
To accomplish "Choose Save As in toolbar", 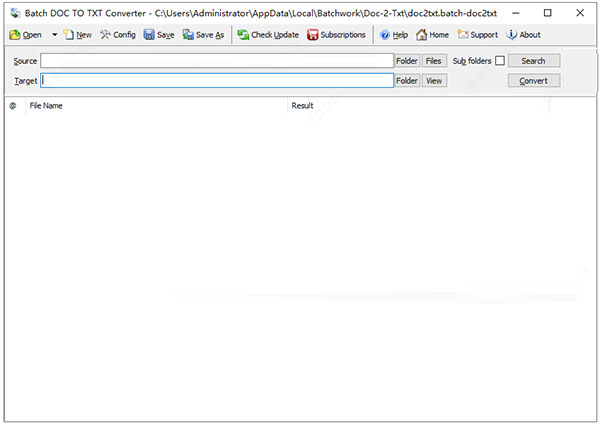I will coord(203,35).
